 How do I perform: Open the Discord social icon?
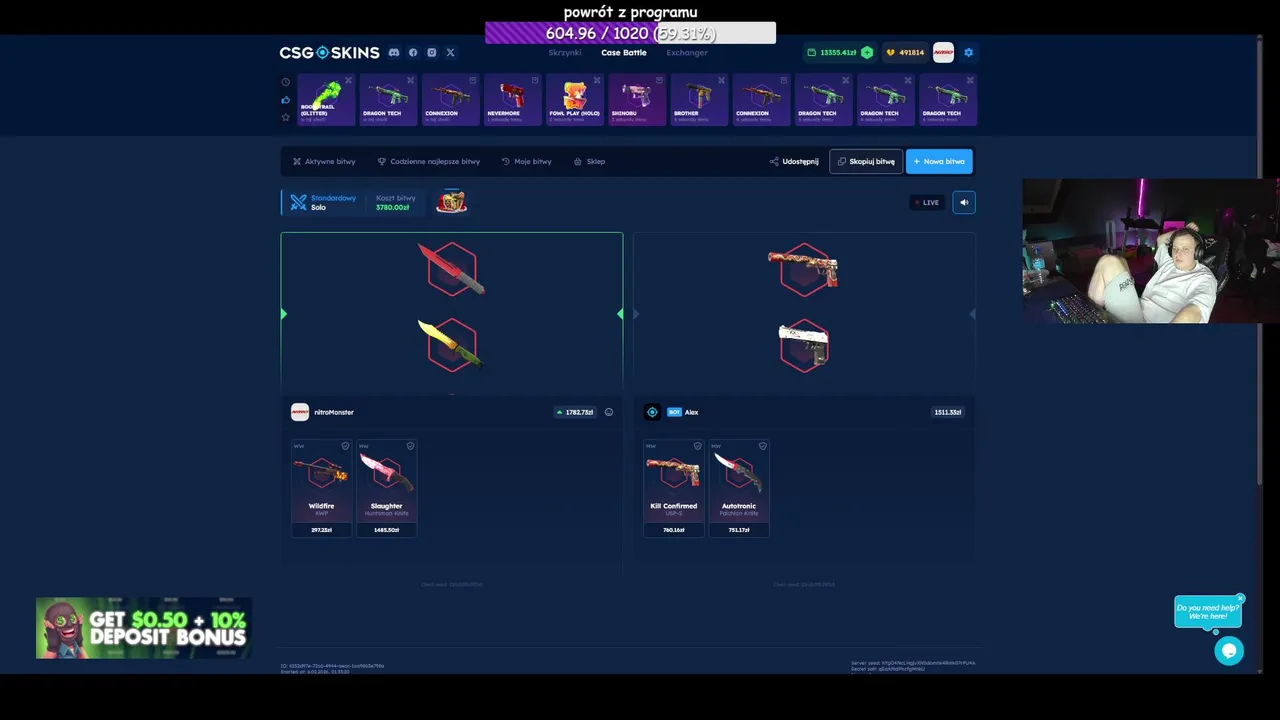[394, 52]
